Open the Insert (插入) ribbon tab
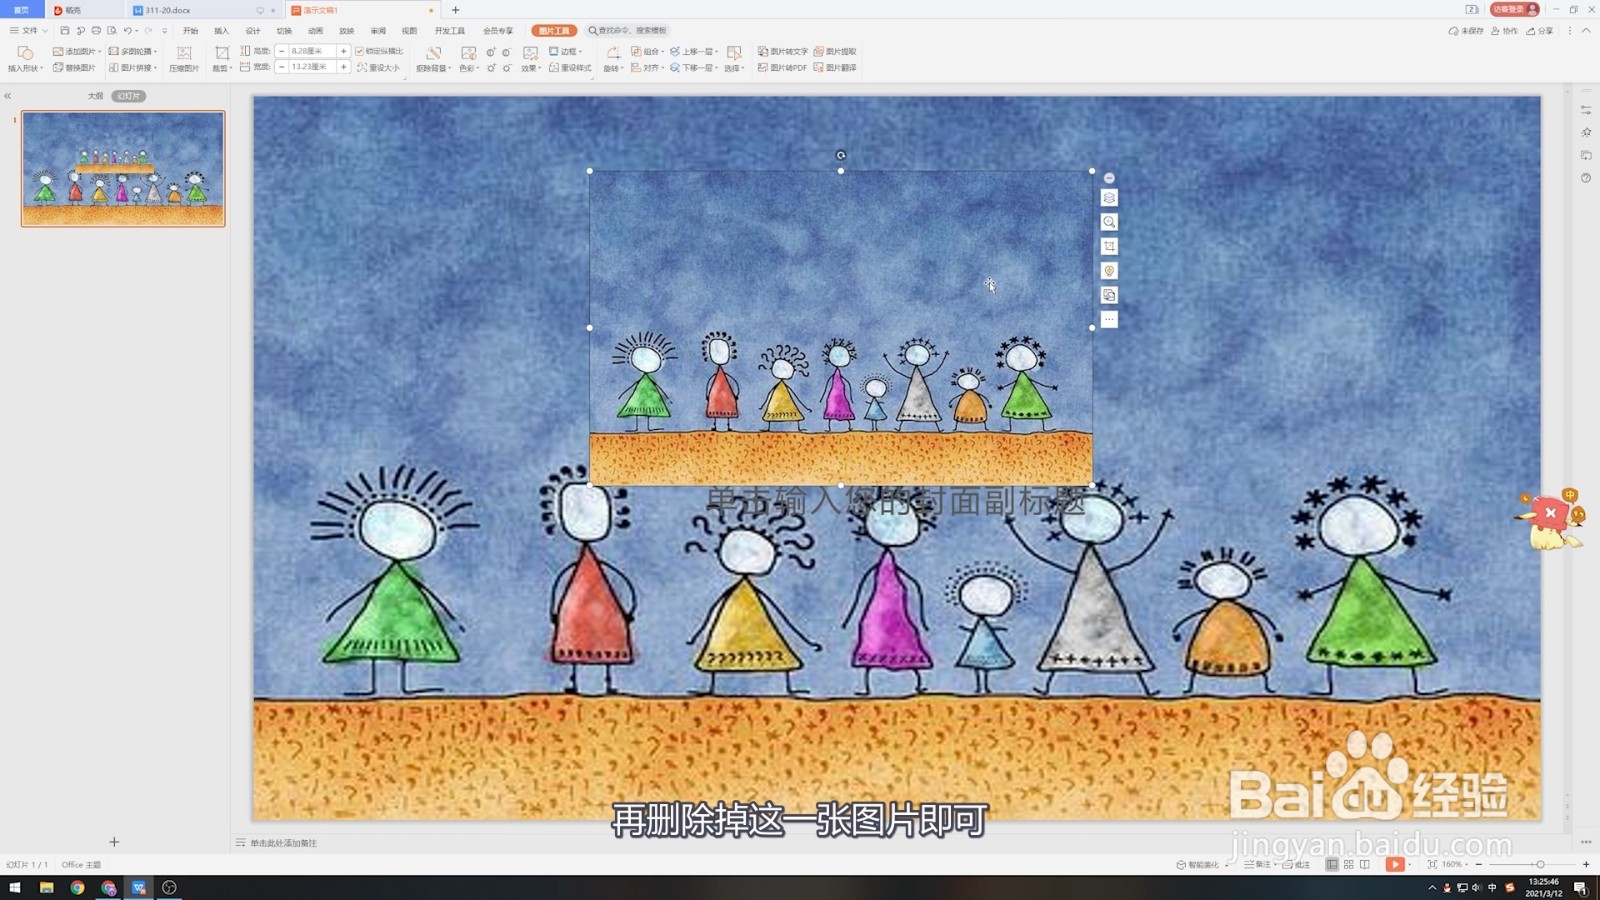Image resolution: width=1600 pixels, height=900 pixels. click(222, 31)
